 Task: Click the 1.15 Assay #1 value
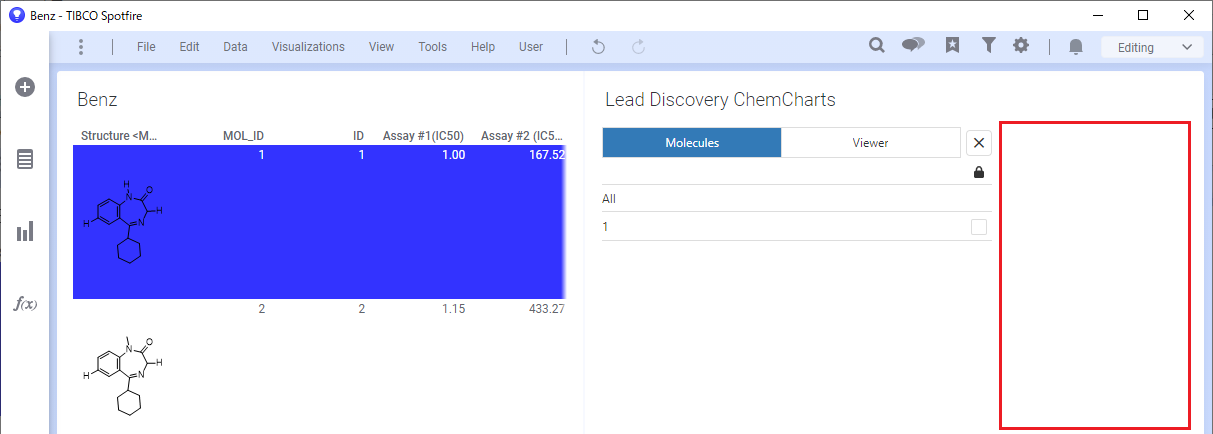(x=453, y=309)
